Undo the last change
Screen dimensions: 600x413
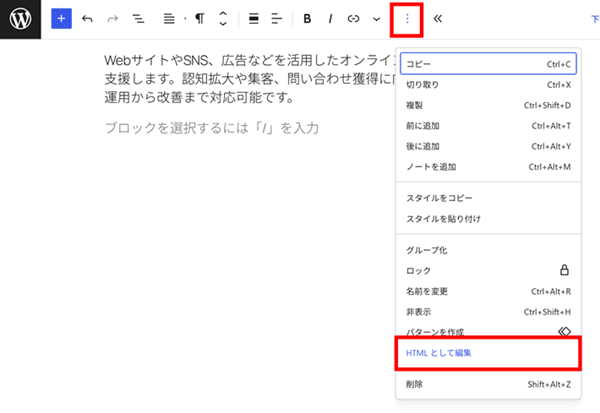[x=87, y=19]
